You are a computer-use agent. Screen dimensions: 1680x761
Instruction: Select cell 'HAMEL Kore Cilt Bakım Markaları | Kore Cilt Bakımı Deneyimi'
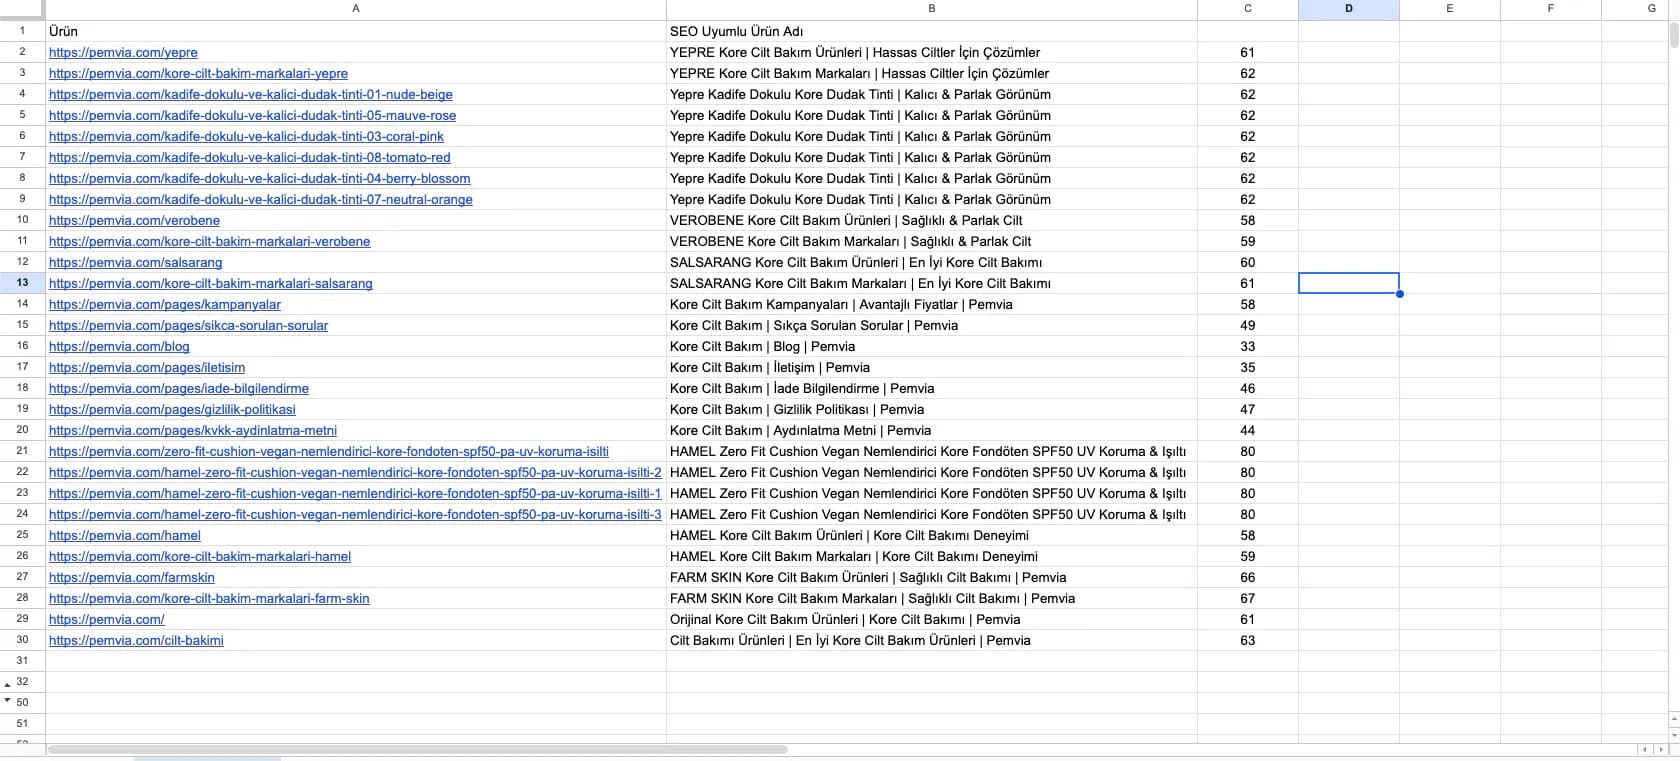pos(932,556)
